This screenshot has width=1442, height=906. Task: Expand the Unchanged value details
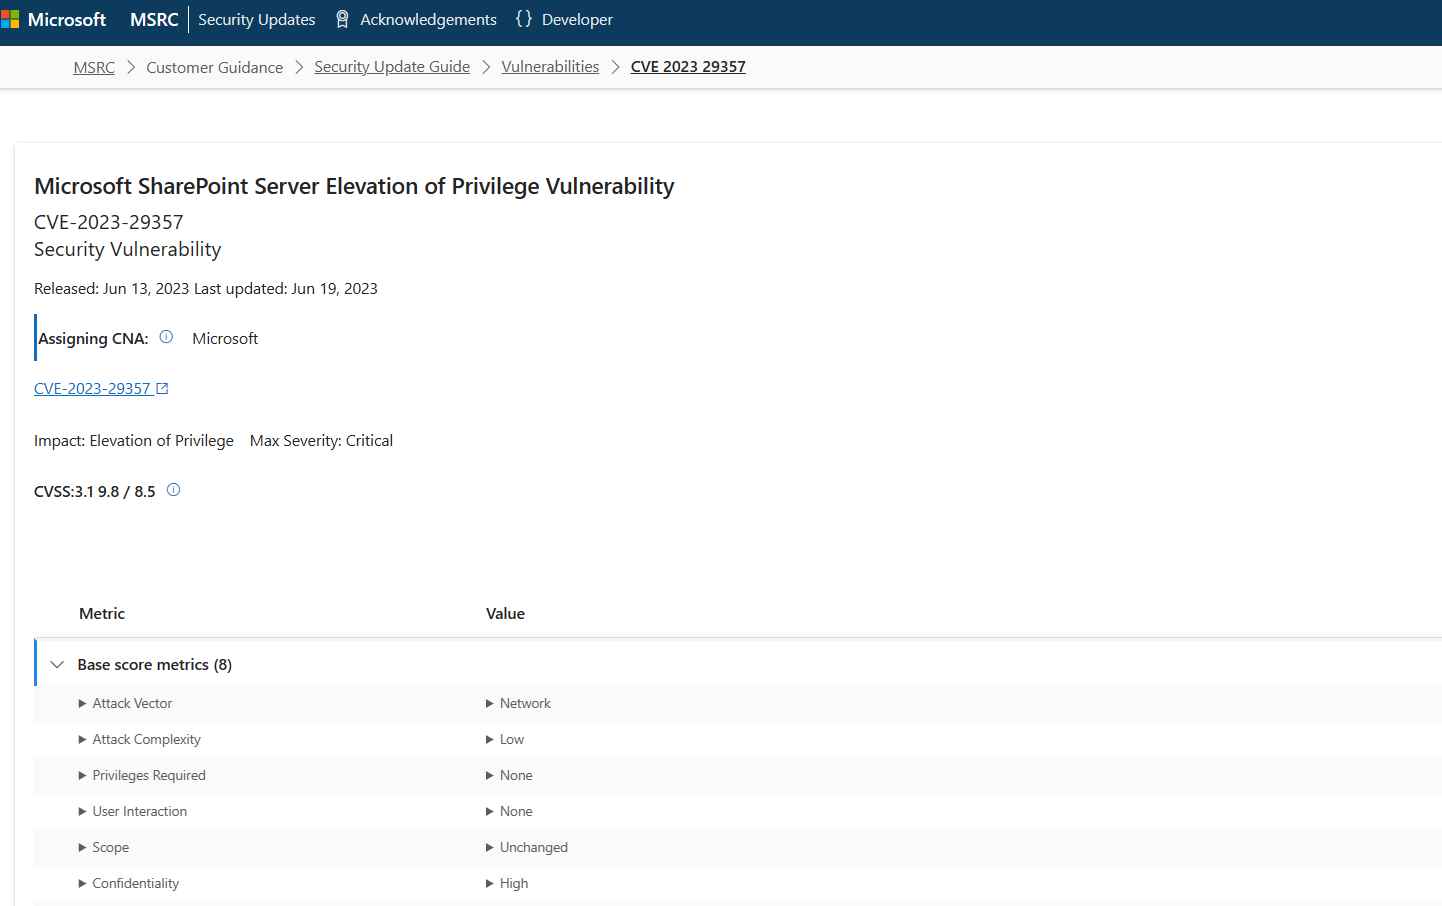[x=527, y=847]
